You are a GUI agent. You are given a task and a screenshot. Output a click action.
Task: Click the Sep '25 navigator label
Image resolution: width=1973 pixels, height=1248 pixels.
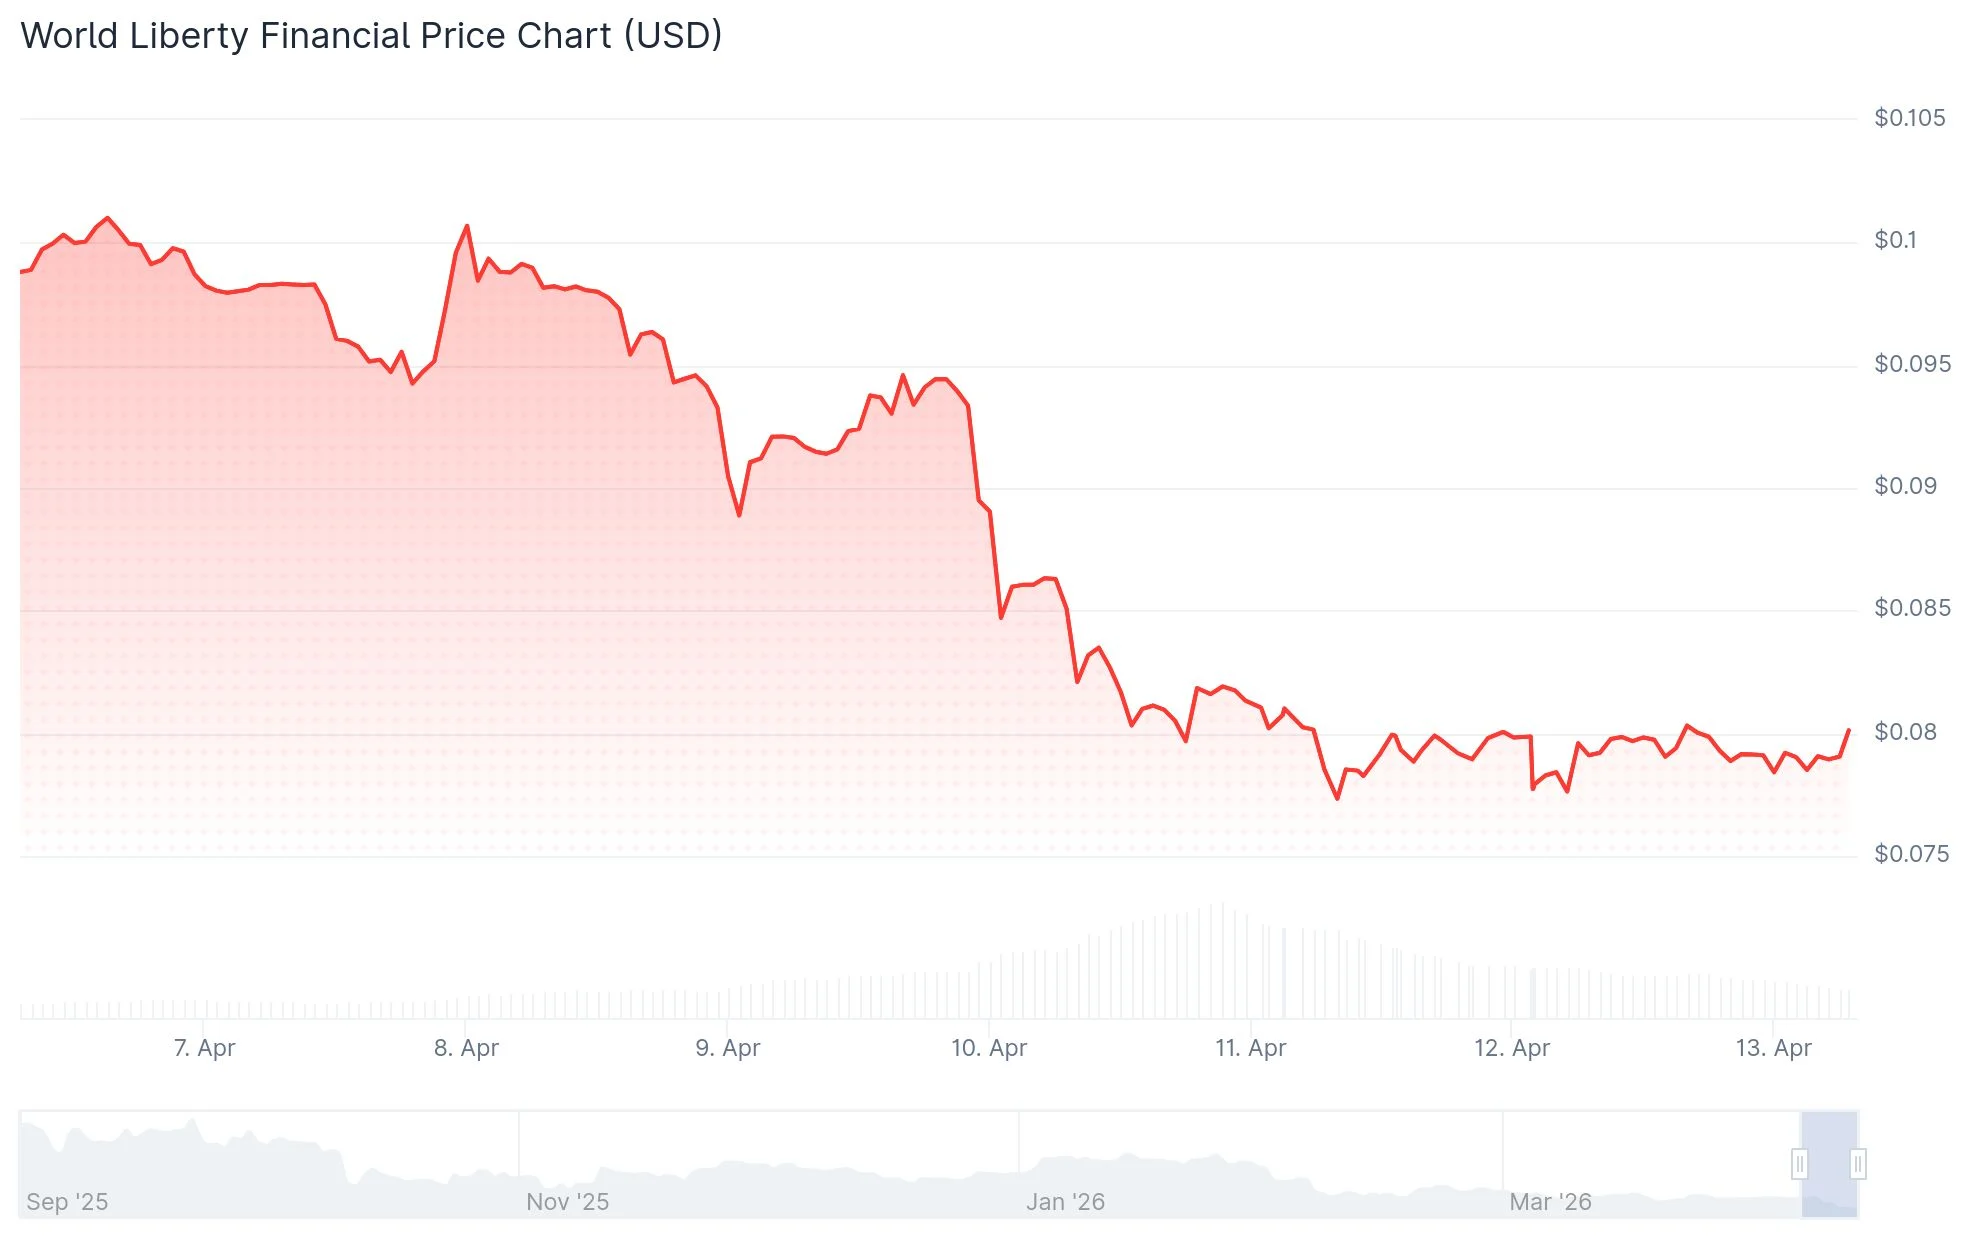[x=67, y=1202]
